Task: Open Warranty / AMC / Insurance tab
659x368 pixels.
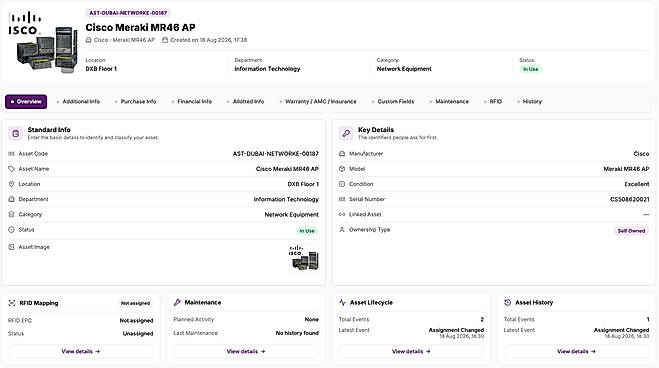Action: click(318, 102)
